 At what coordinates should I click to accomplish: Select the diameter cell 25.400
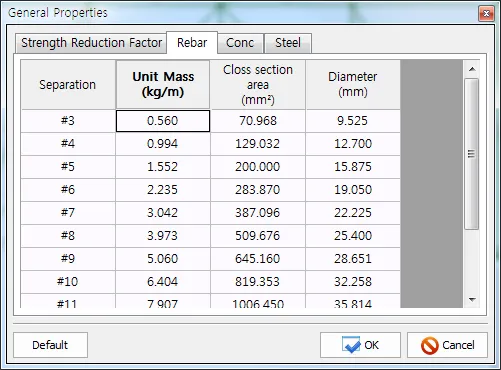point(353,236)
